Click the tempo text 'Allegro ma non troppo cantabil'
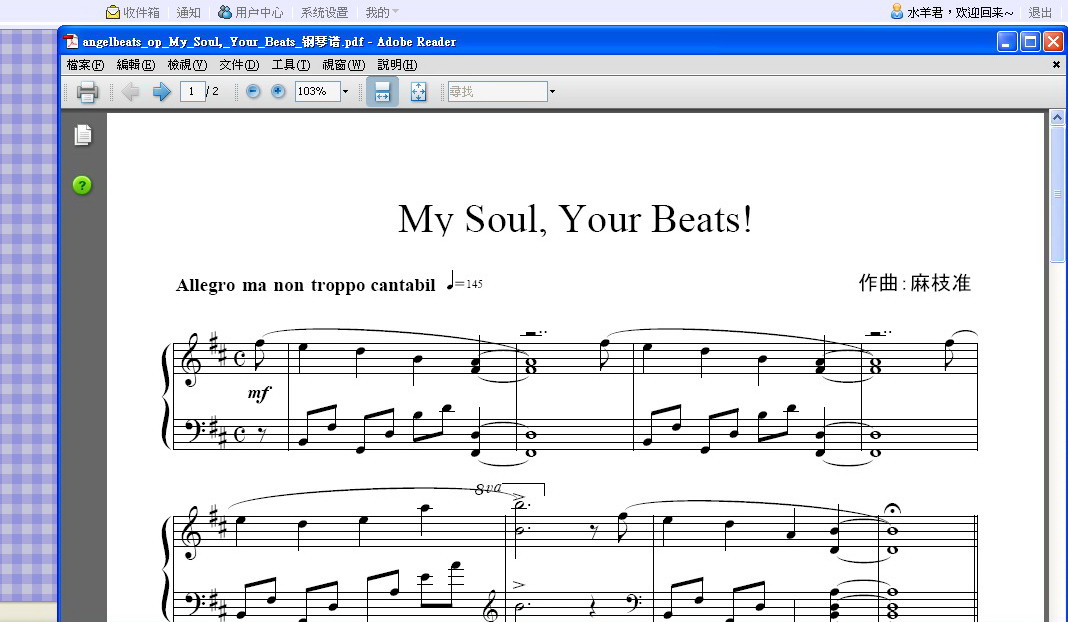 [305, 285]
